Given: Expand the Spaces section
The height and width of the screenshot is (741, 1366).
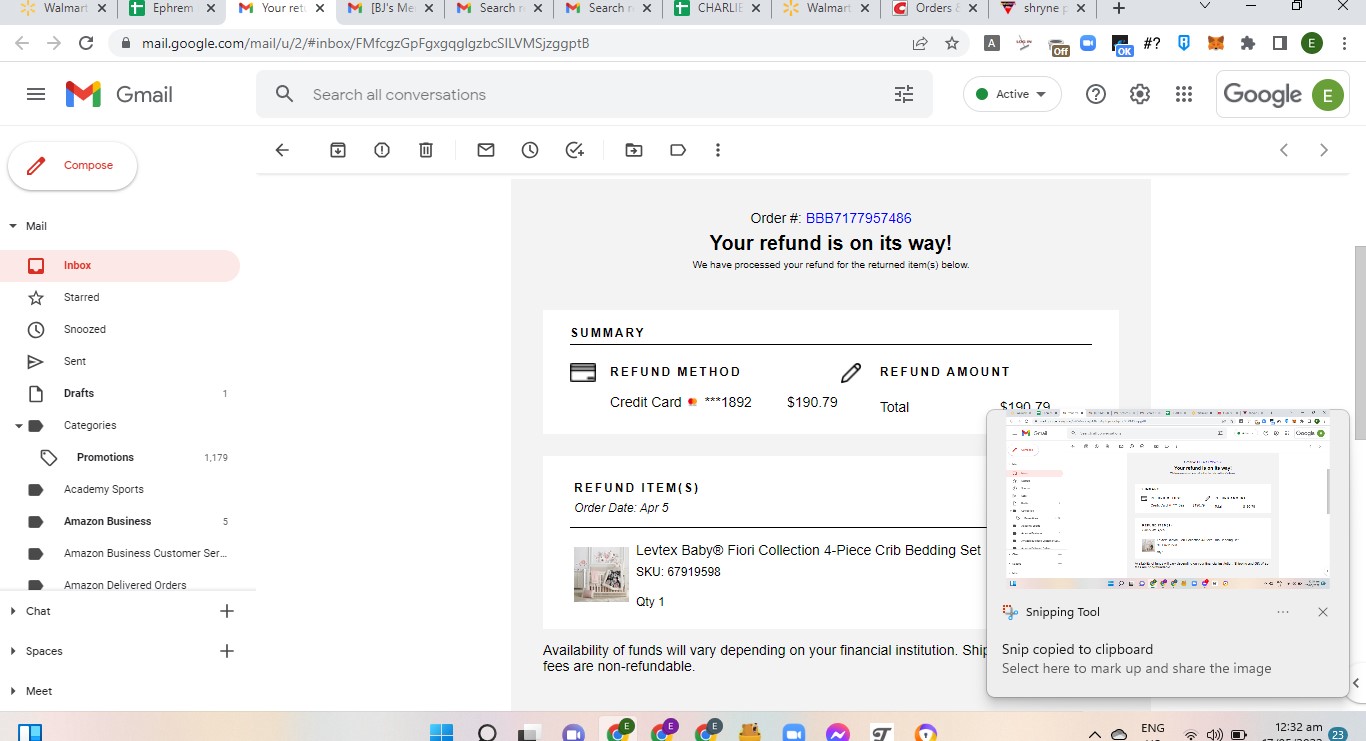Looking at the screenshot, I should pos(13,651).
